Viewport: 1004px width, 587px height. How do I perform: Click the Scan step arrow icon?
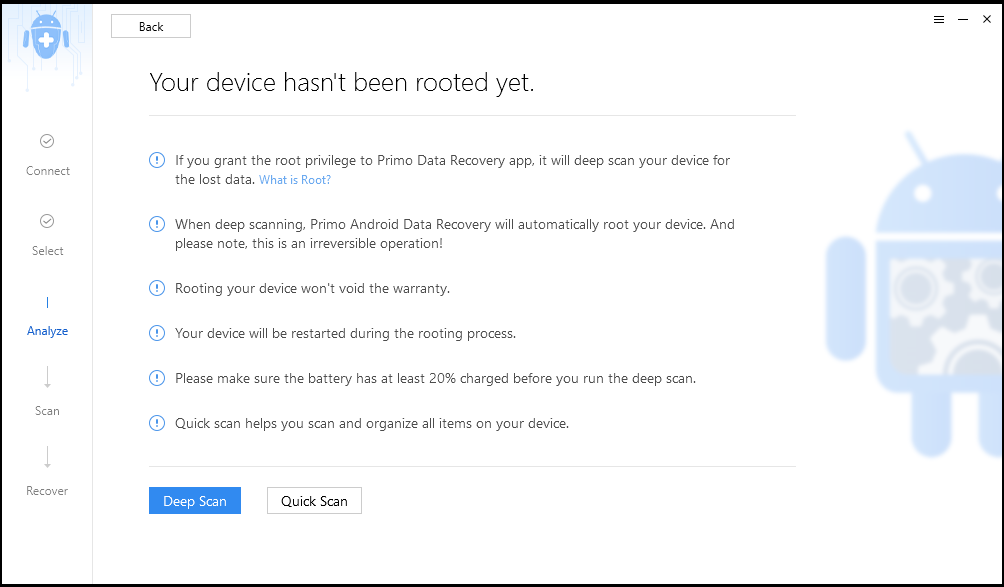(47, 378)
